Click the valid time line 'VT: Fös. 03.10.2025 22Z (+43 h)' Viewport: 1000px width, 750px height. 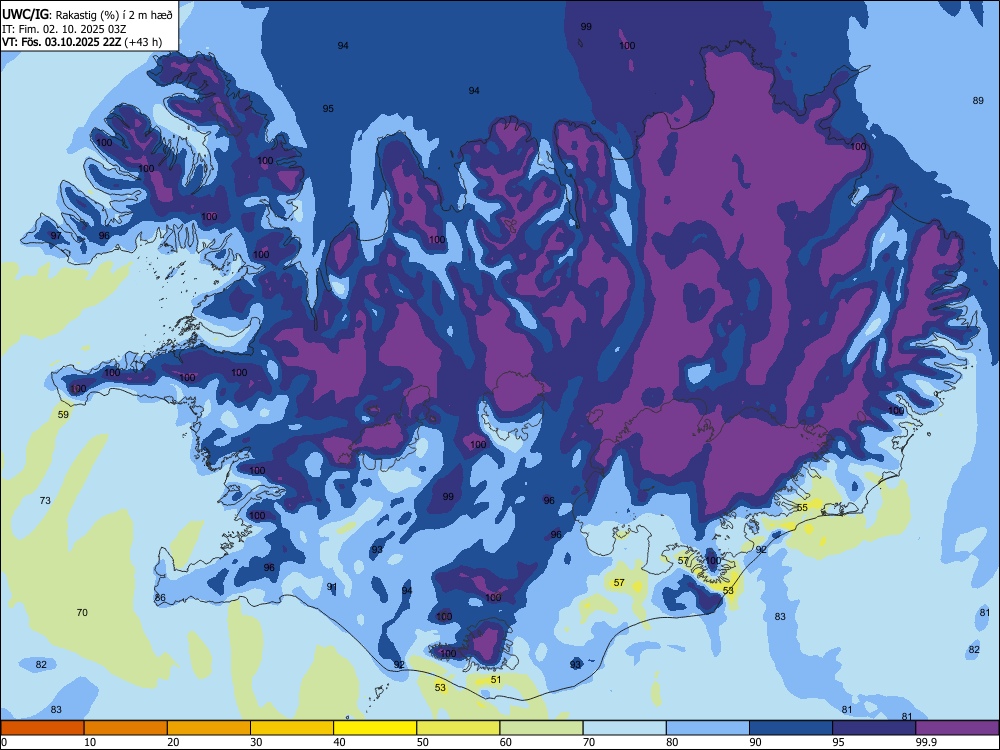coord(82,43)
